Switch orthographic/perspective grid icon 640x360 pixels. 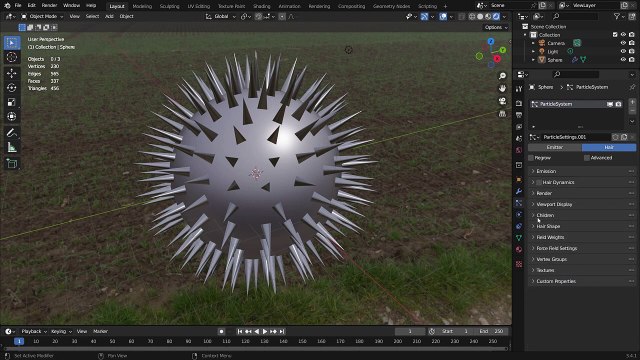coord(502,113)
